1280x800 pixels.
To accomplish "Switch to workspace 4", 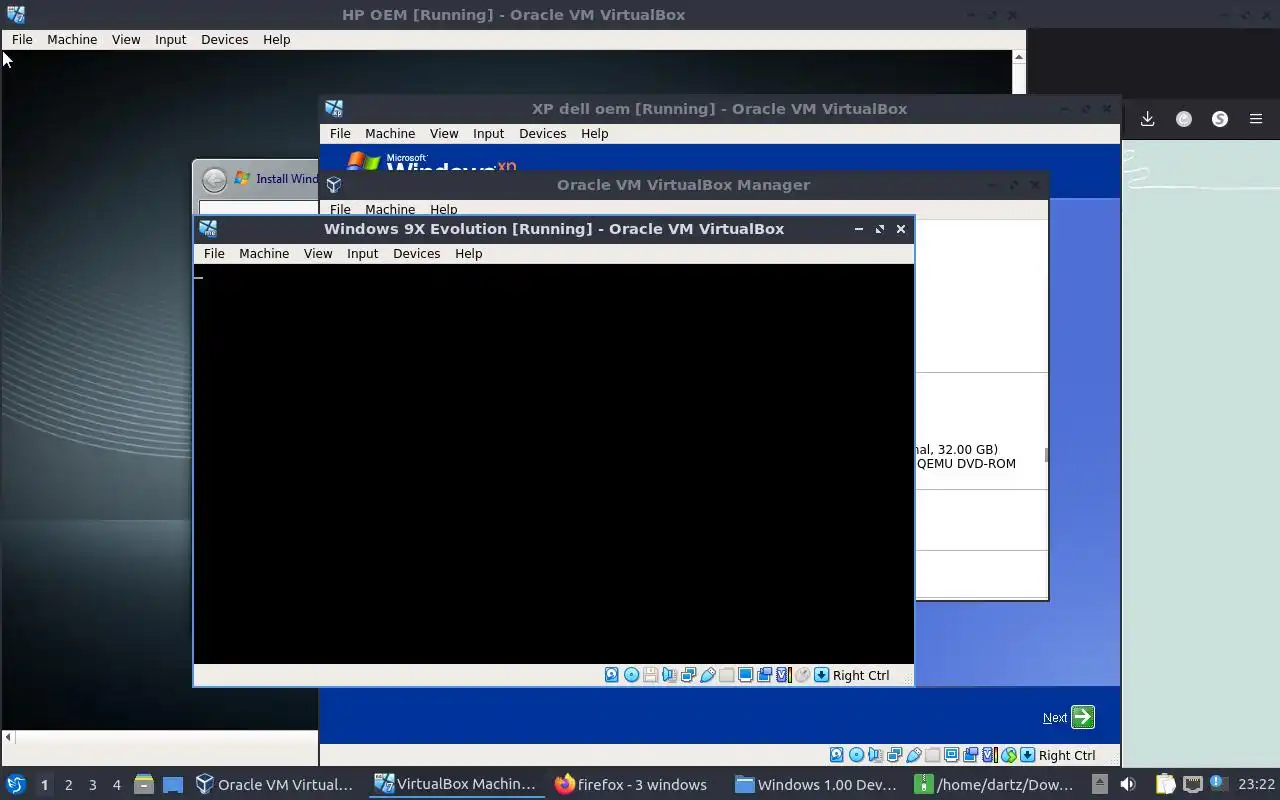I will click(x=116, y=785).
